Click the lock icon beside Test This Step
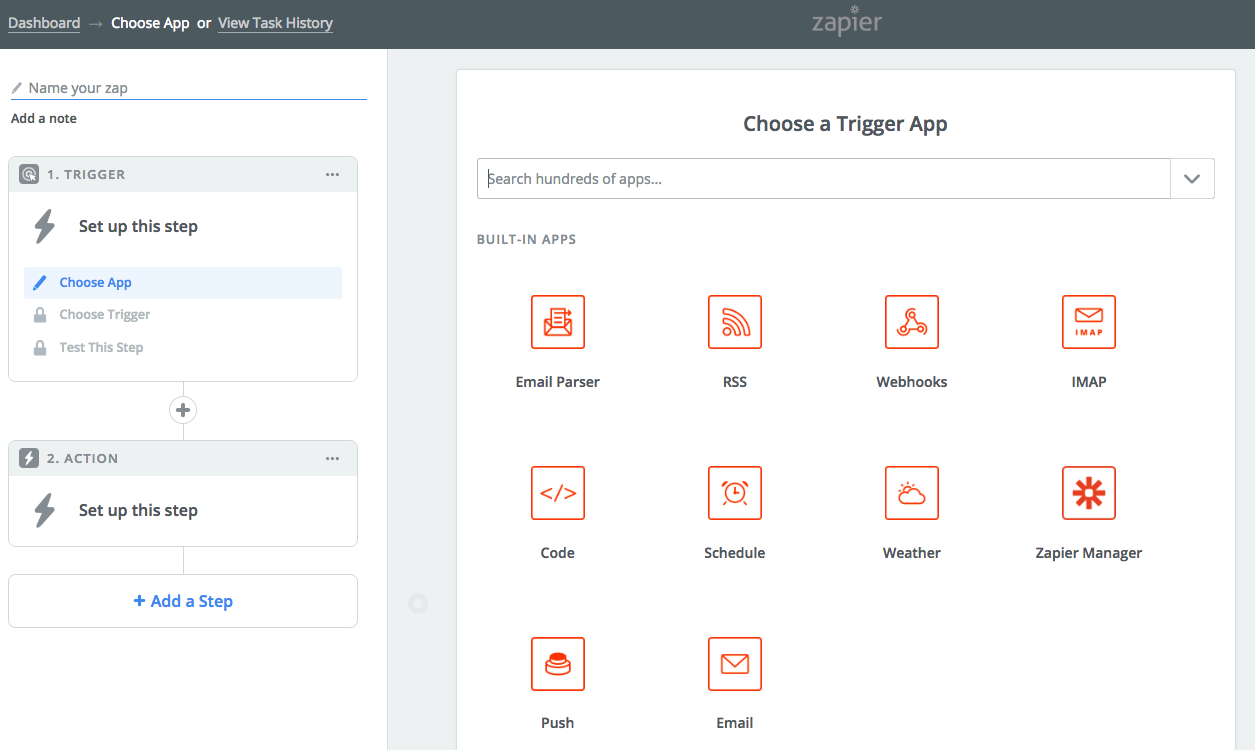Image resolution: width=1255 pixels, height=750 pixels. (x=40, y=348)
